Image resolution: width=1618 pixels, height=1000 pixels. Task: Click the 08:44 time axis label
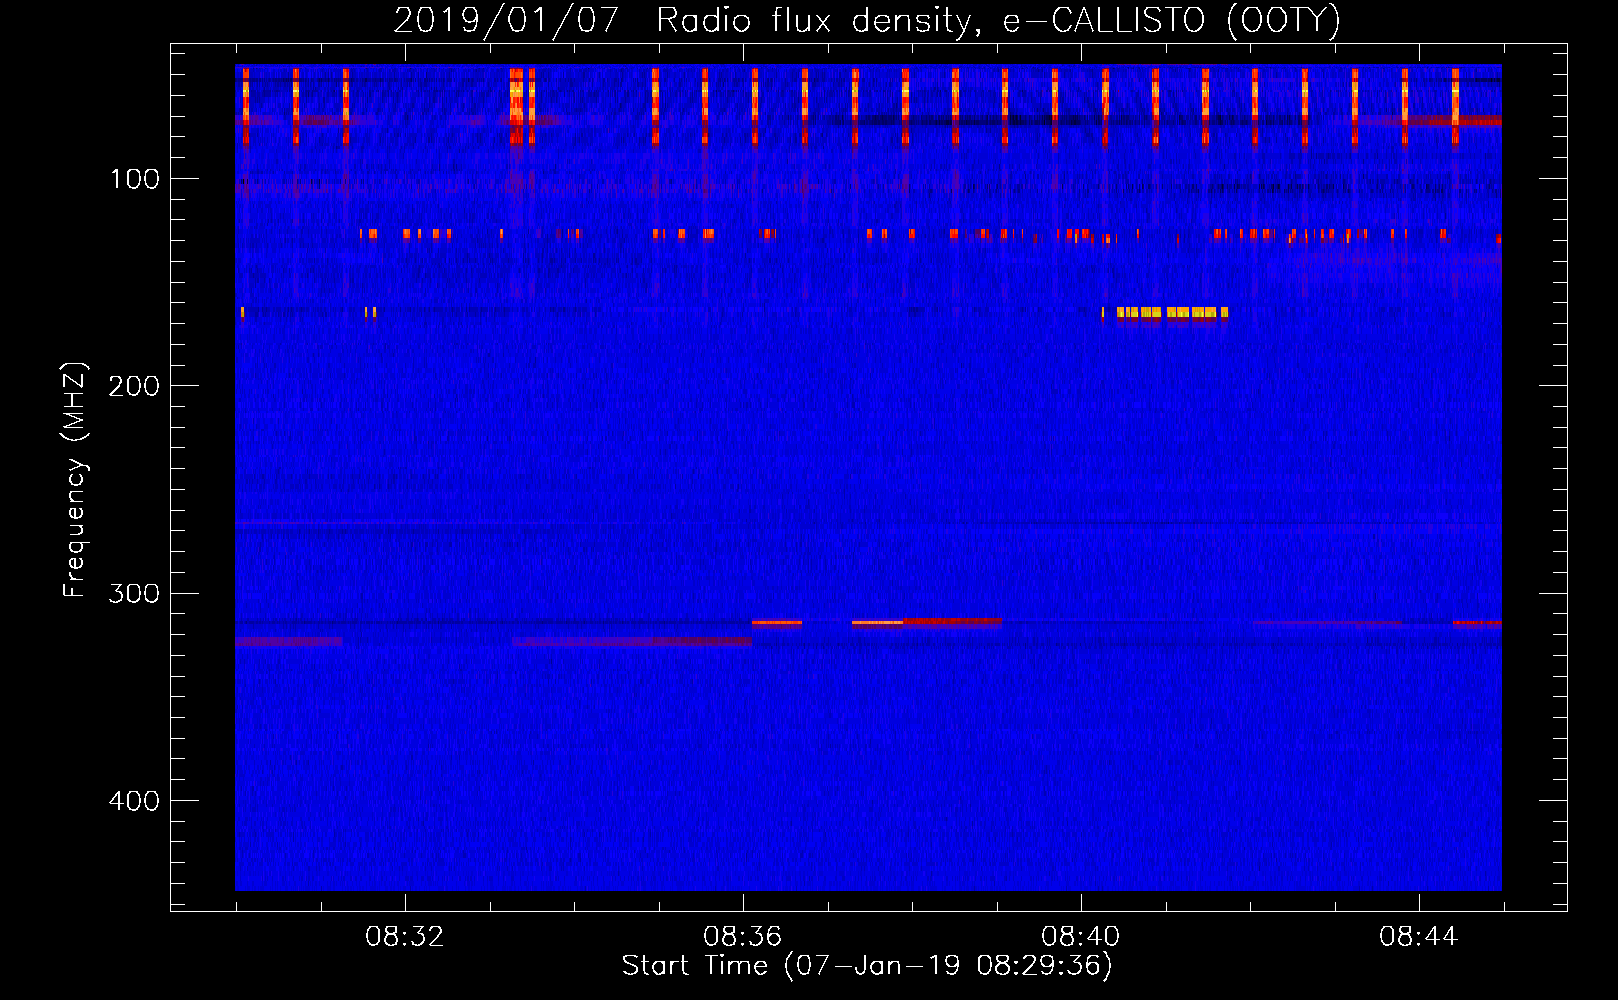click(x=1419, y=937)
